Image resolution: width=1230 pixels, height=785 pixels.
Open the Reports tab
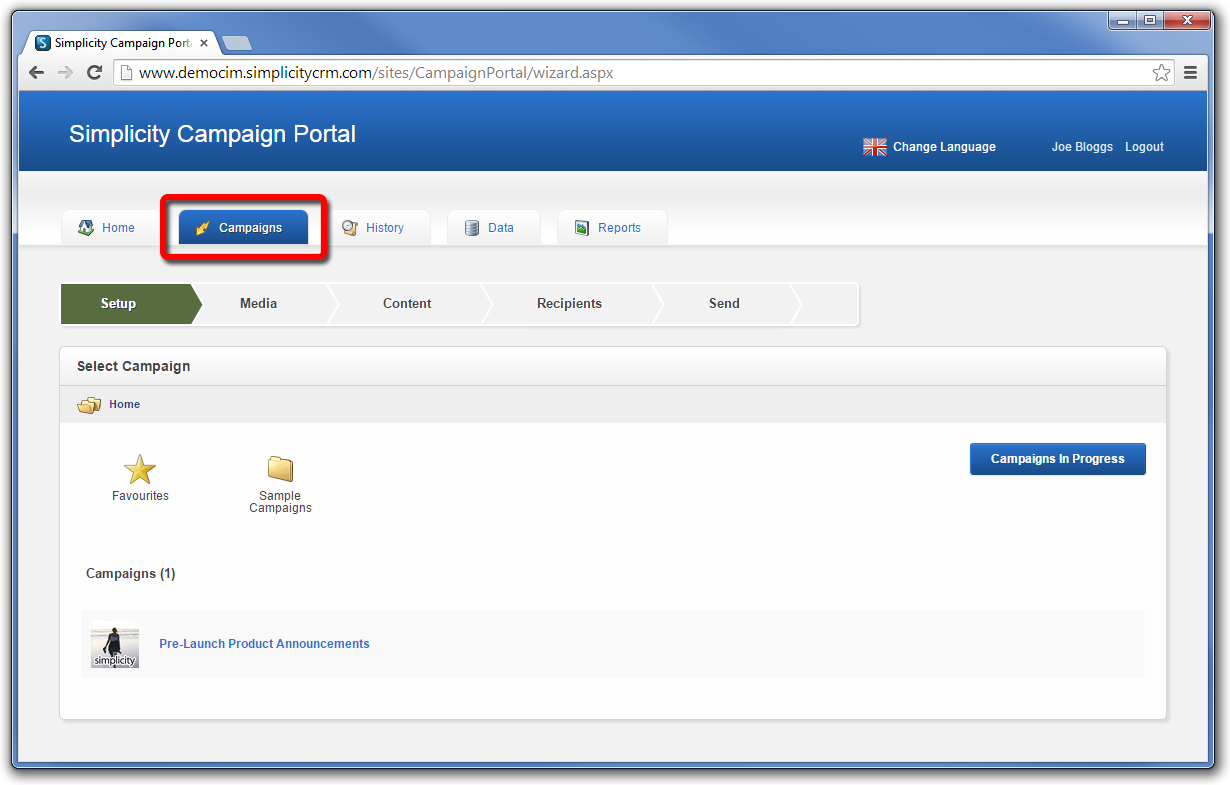coord(612,228)
